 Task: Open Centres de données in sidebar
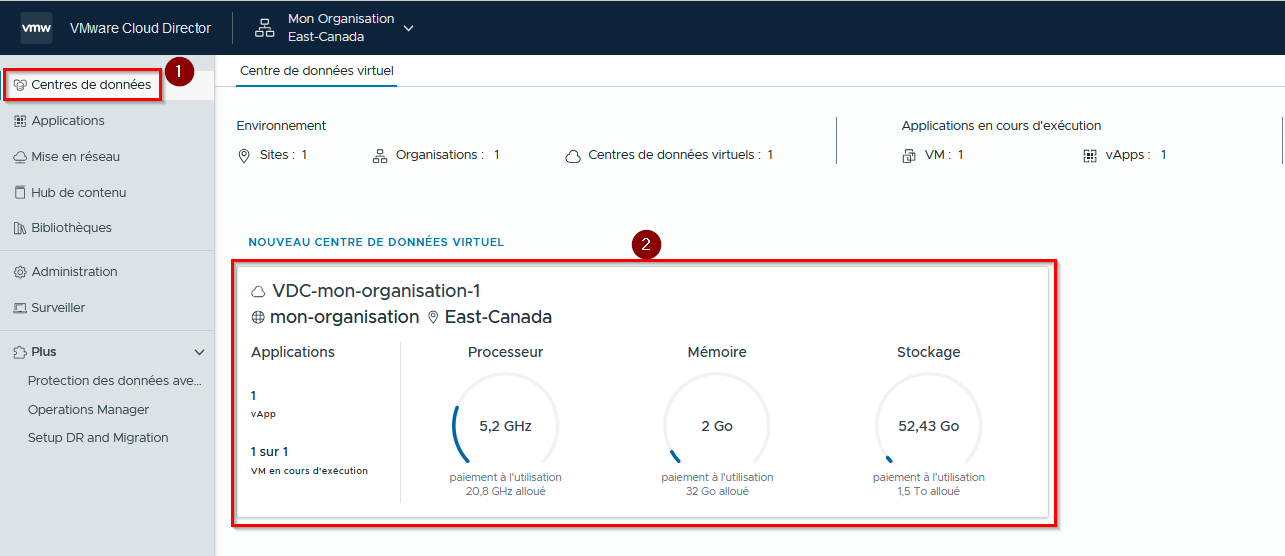click(x=91, y=85)
